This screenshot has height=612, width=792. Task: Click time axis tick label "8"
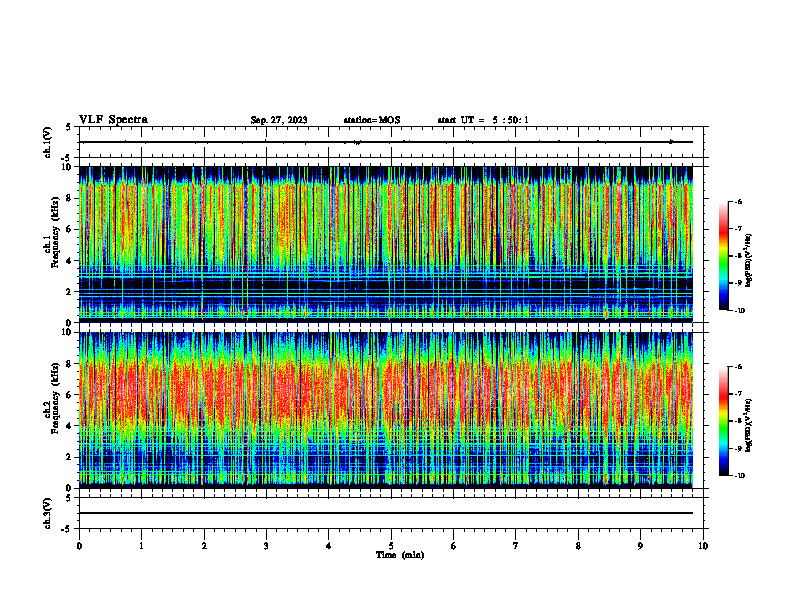point(578,546)
